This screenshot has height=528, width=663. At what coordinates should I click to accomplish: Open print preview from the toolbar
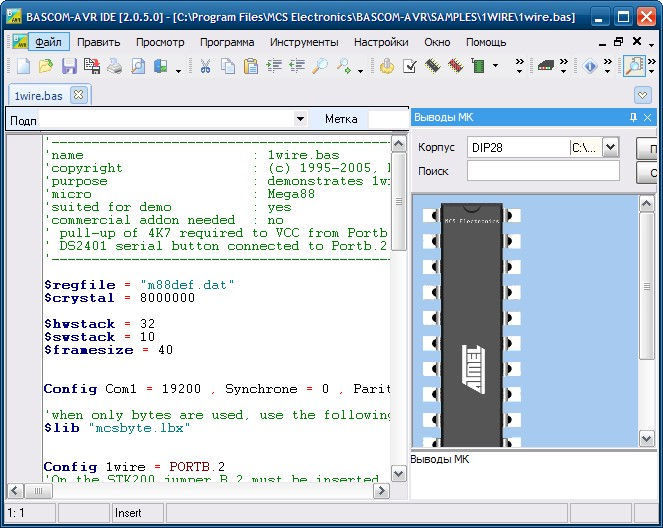pos(137,66)
